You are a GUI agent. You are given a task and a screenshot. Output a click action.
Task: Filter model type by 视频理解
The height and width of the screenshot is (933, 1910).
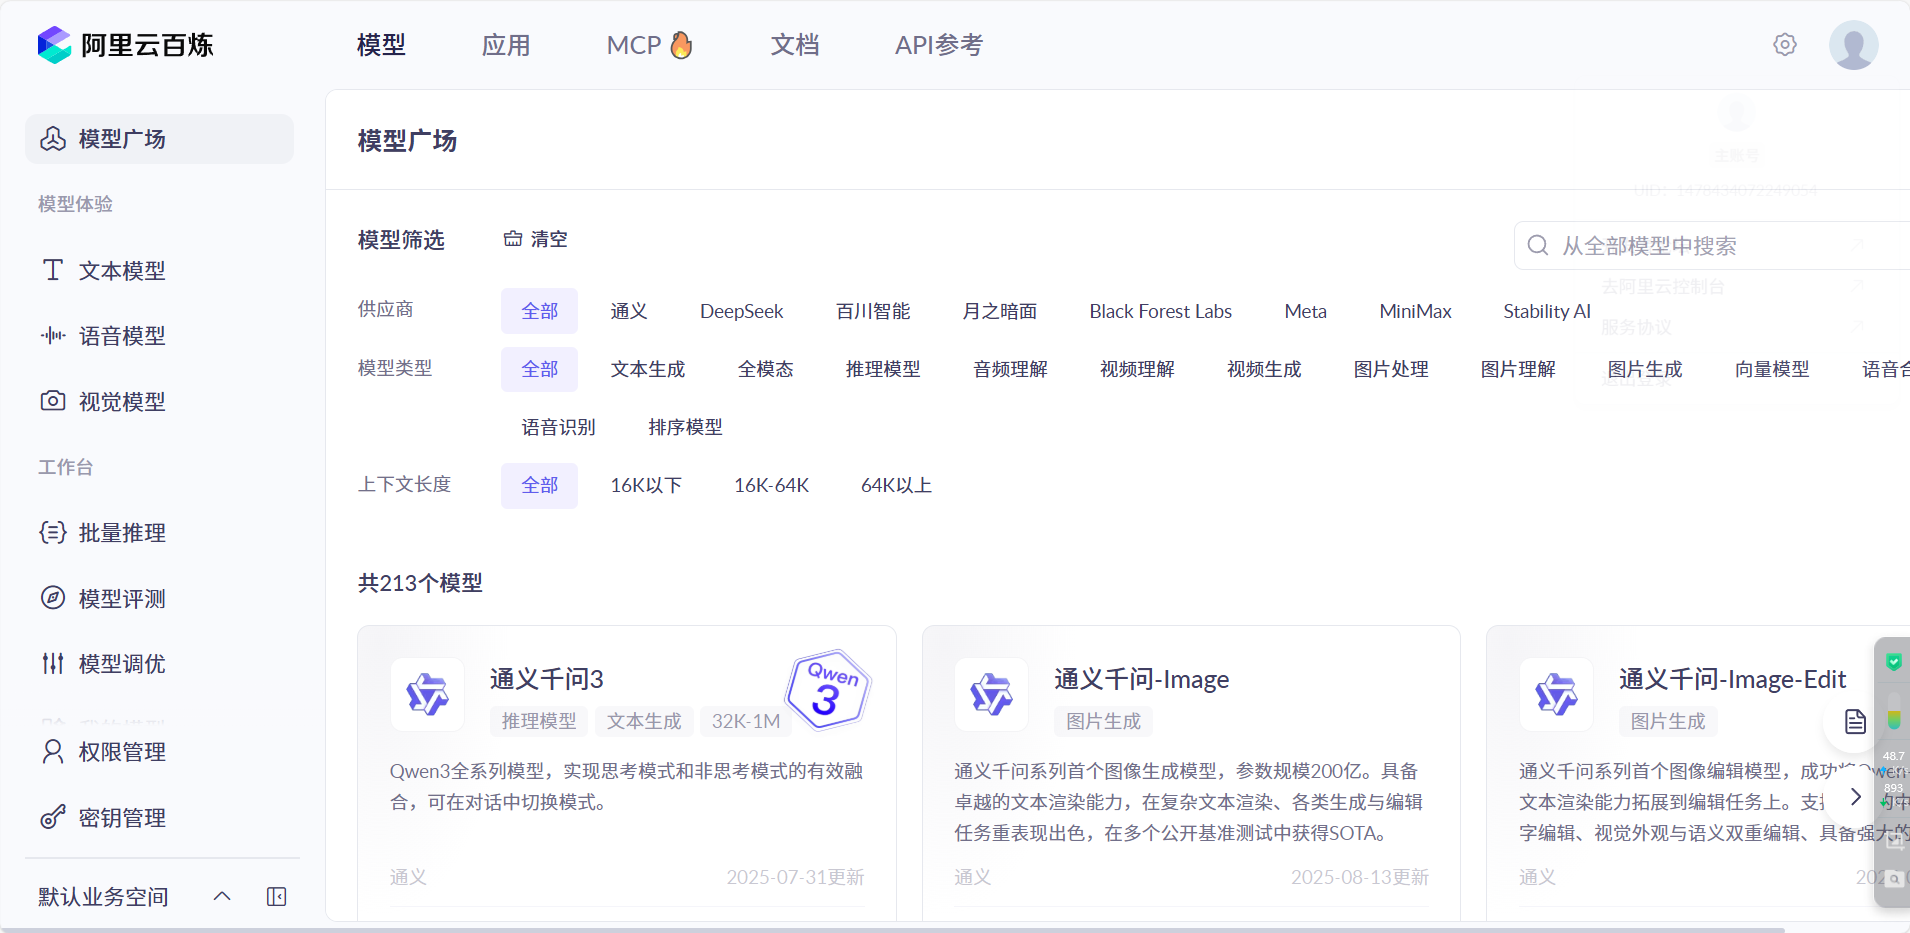[1137, 369]
